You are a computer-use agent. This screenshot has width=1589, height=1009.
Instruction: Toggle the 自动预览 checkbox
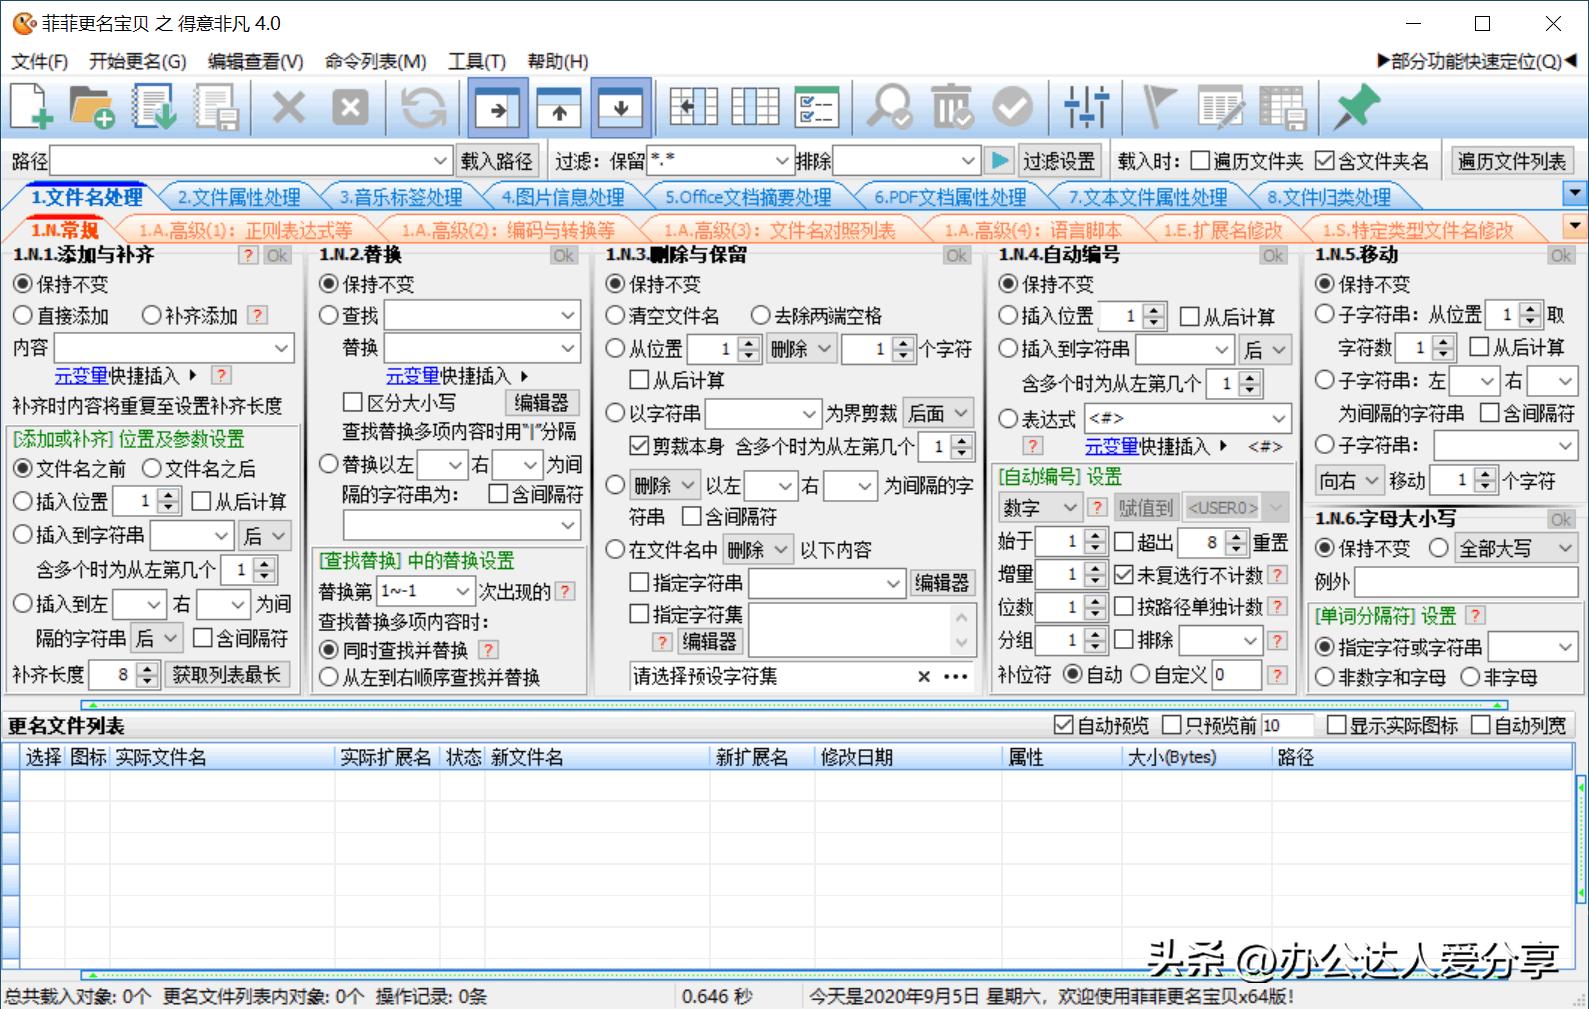(1063, 725)
